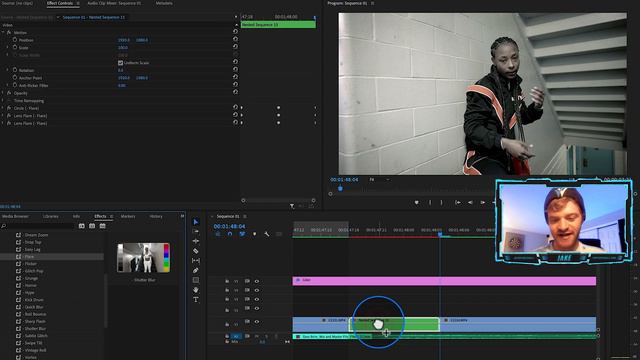Switch to the Libraries tab
The width and height of the screenshot is (640, 360).
click(51, 216)
